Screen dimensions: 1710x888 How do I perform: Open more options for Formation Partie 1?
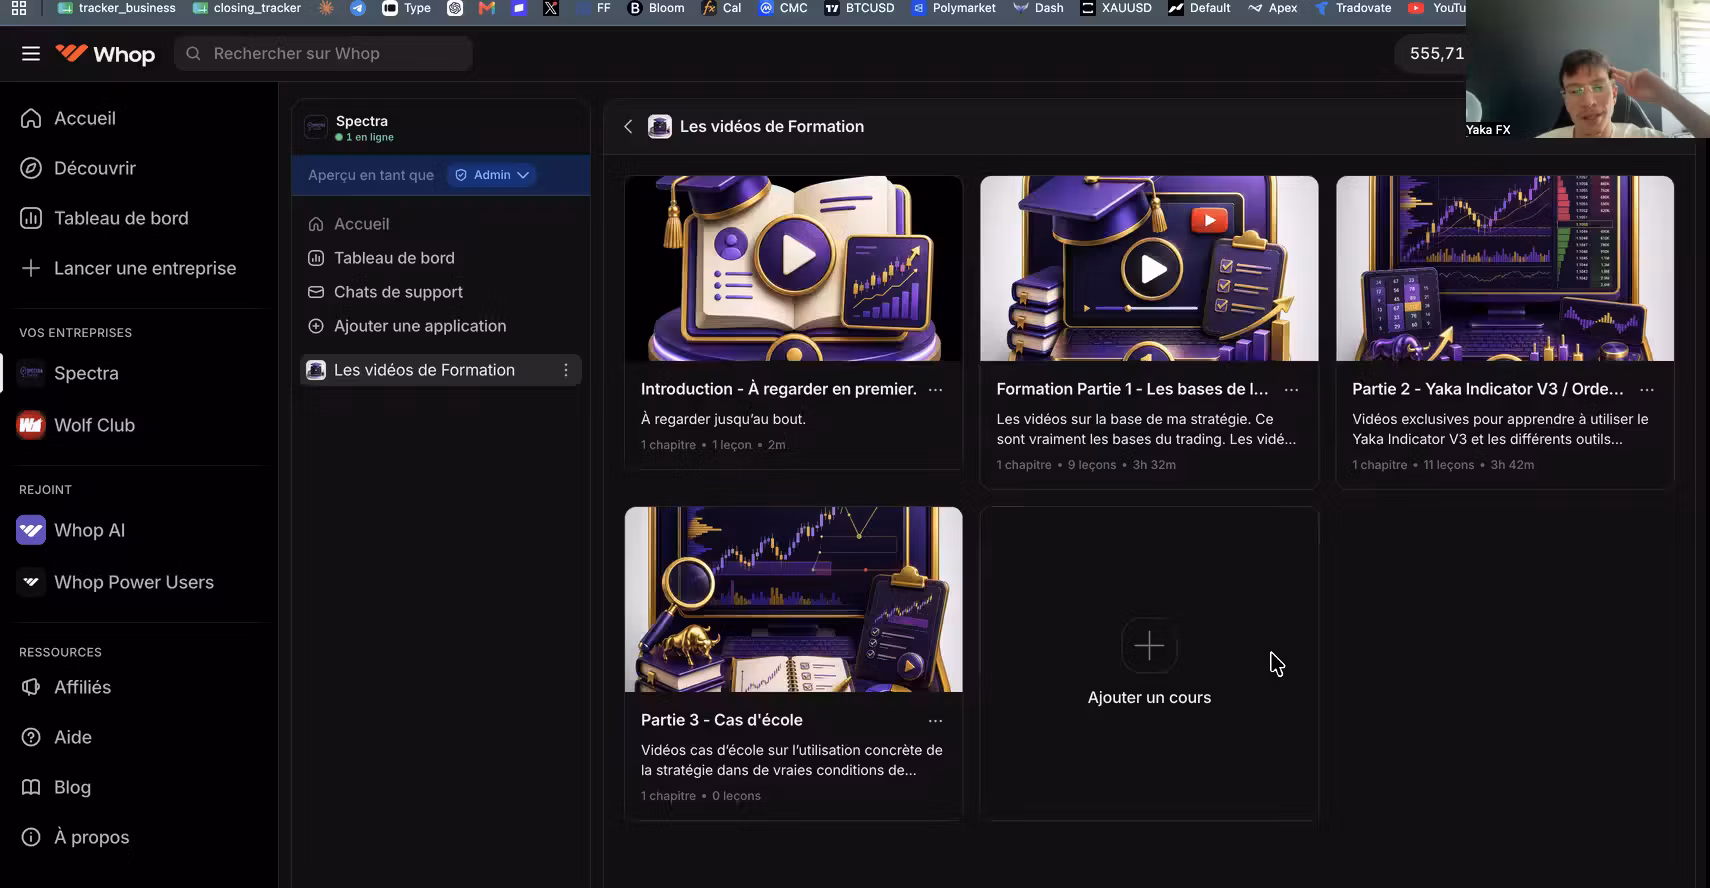point(1291,390)
